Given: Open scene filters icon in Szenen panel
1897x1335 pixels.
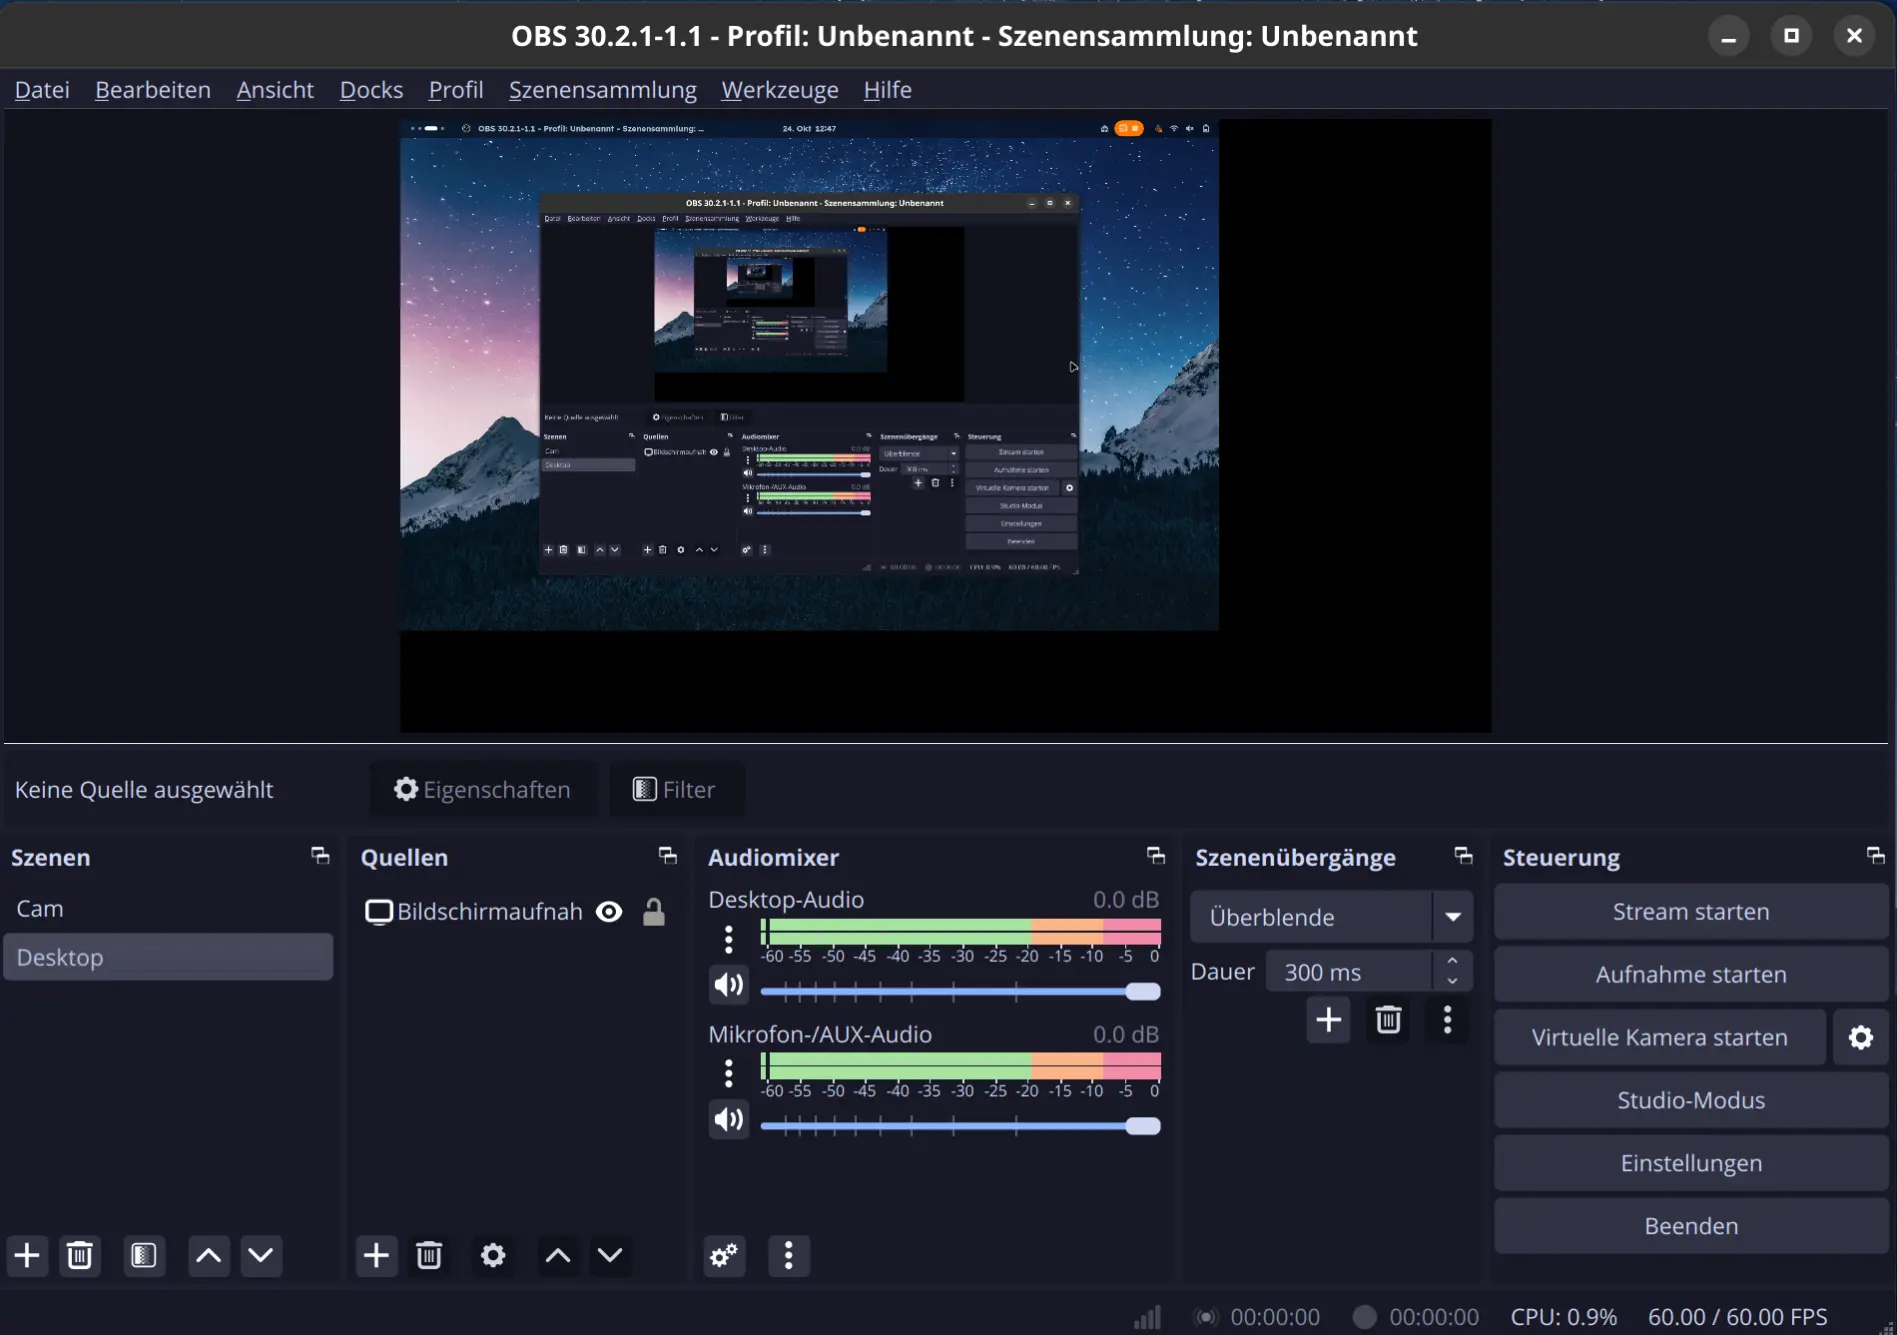Looking at the screenshot, I should pos(144,1255).
